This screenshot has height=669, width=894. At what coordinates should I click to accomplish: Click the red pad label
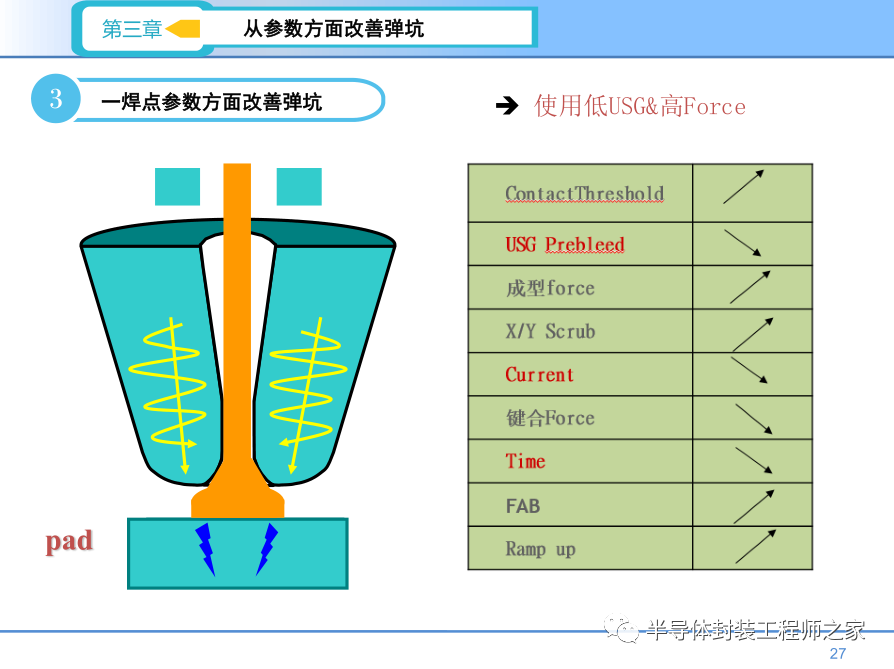69,541
